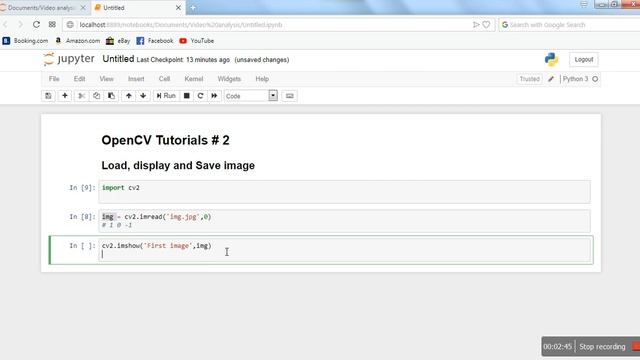Paste cells below icon
This screenshot has width=640, height=360.
(111, 96)
